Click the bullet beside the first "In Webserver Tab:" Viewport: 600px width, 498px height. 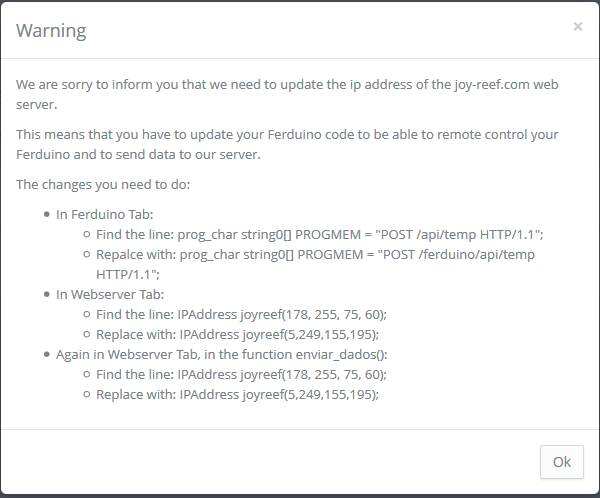click(47, 294)
